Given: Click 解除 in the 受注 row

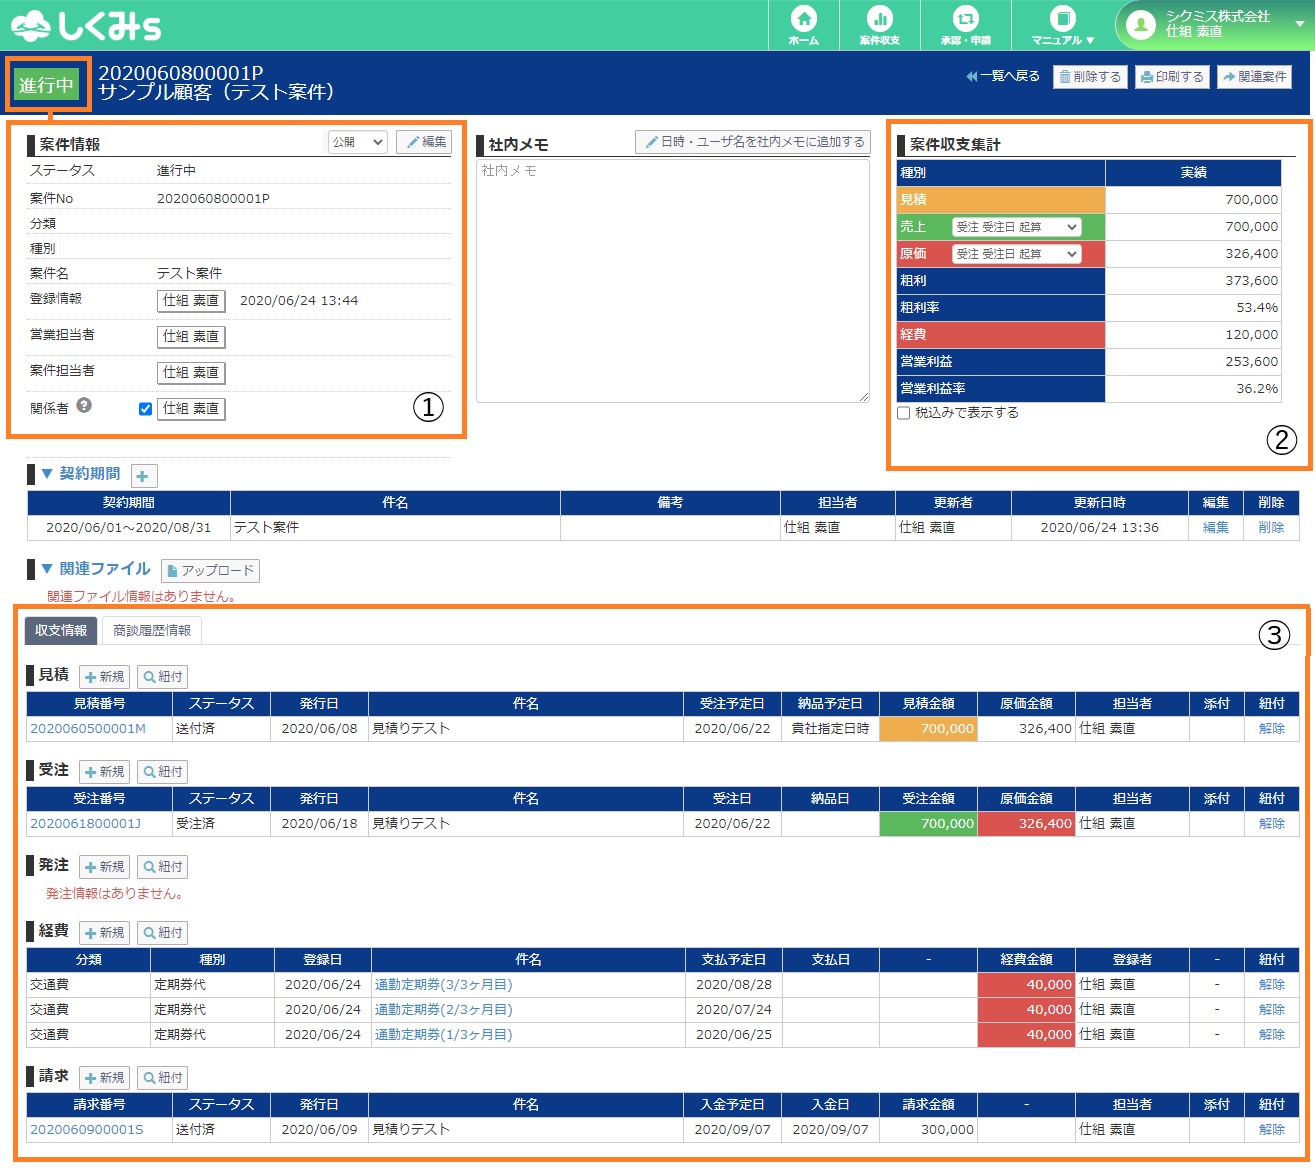Looking at the screenshot, I should (1272, 824).
